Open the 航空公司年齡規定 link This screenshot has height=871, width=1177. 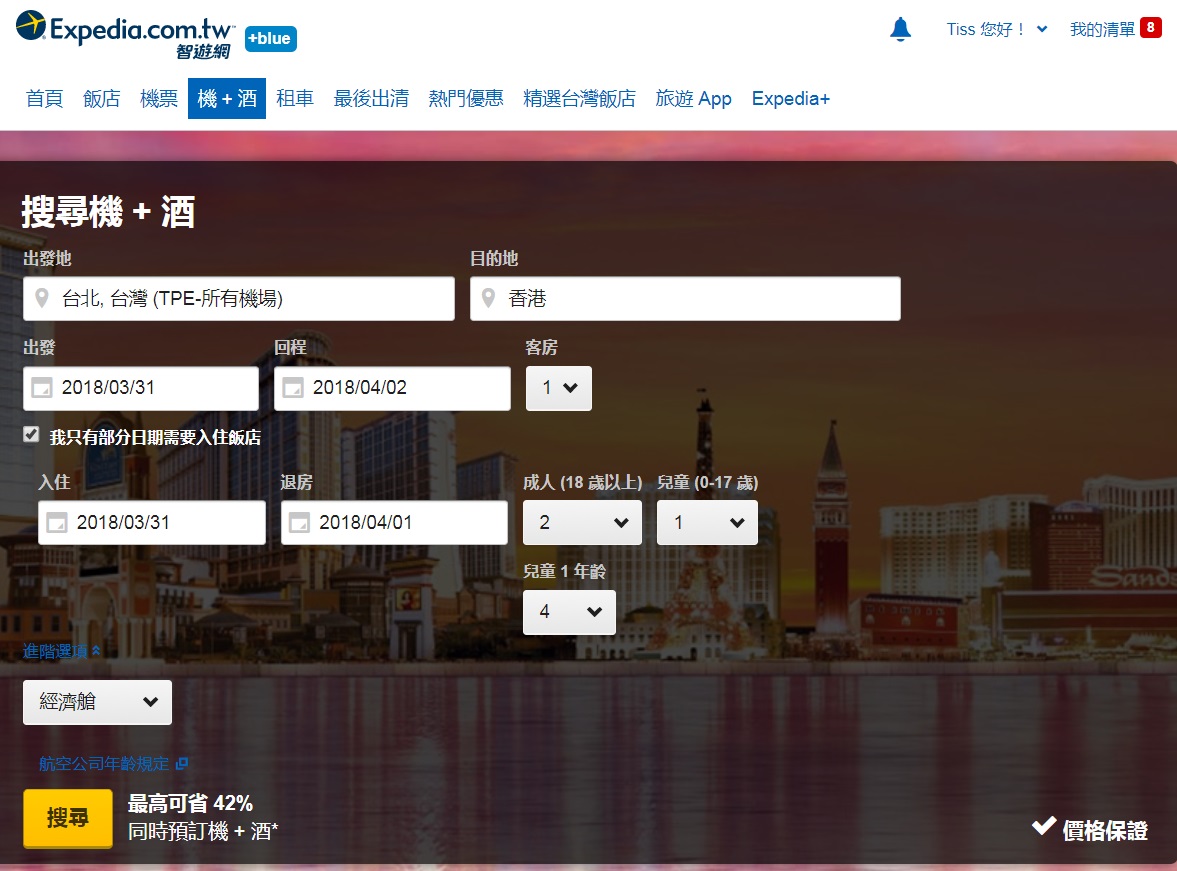[x=112, y=764]
